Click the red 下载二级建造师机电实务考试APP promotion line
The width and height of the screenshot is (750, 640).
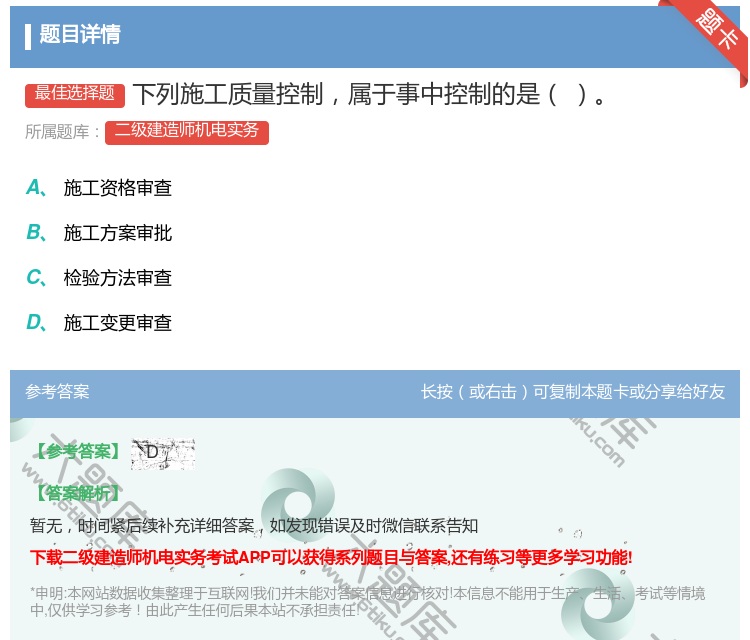[331, 557]
